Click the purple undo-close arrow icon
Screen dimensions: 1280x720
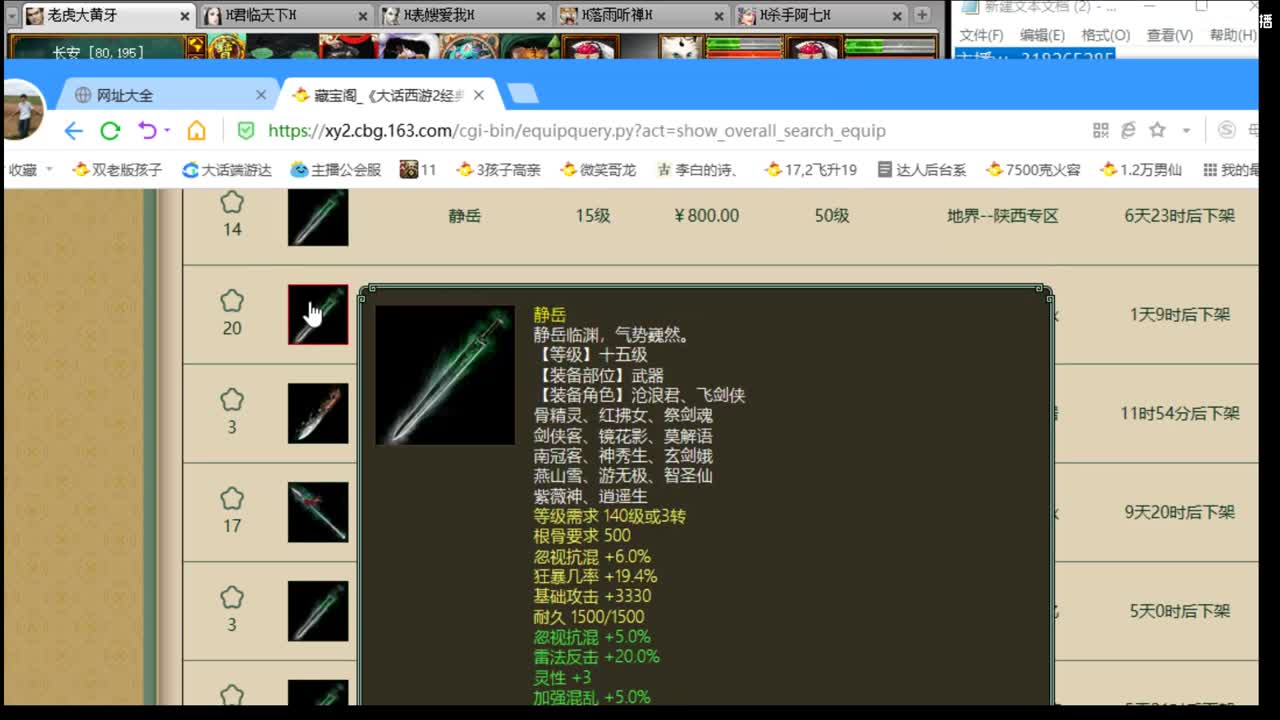[147, 131]
